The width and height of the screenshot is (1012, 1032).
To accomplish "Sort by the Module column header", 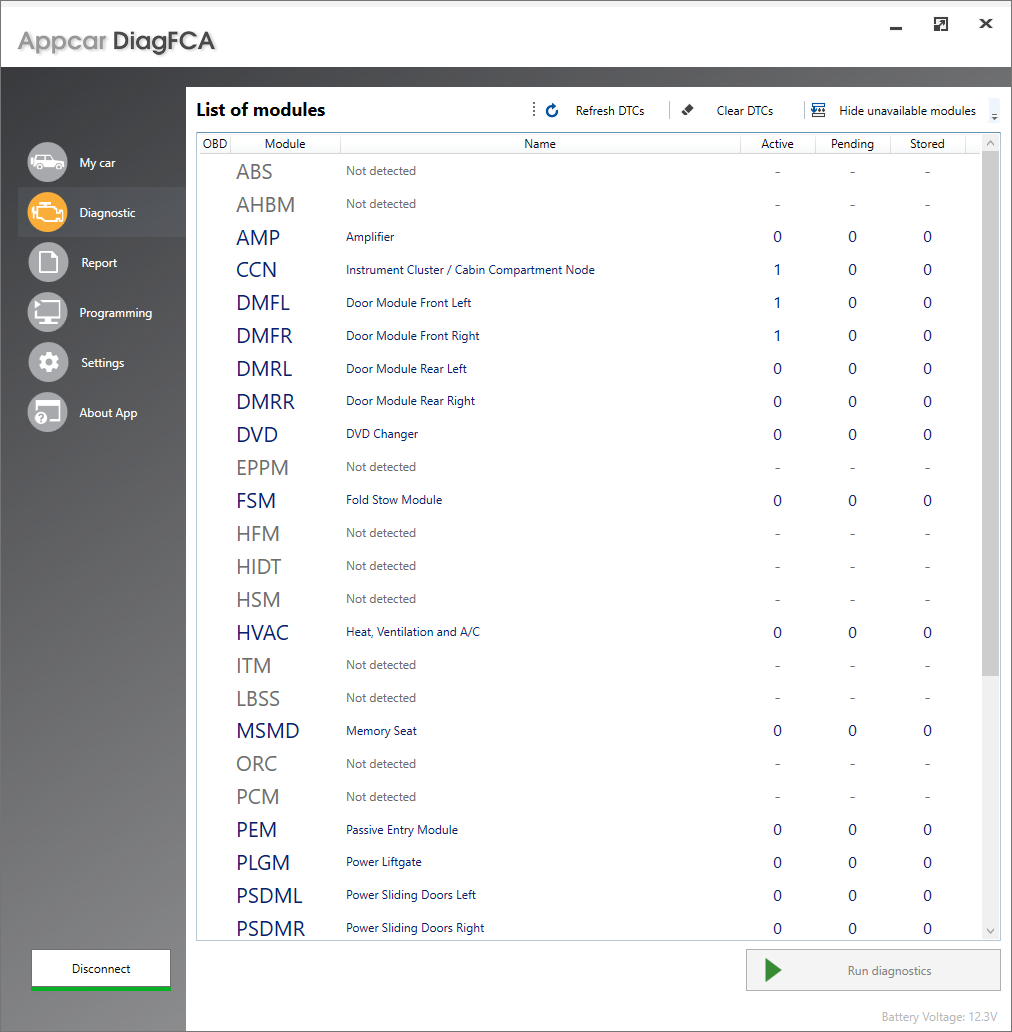I will [x=285, y=144].
